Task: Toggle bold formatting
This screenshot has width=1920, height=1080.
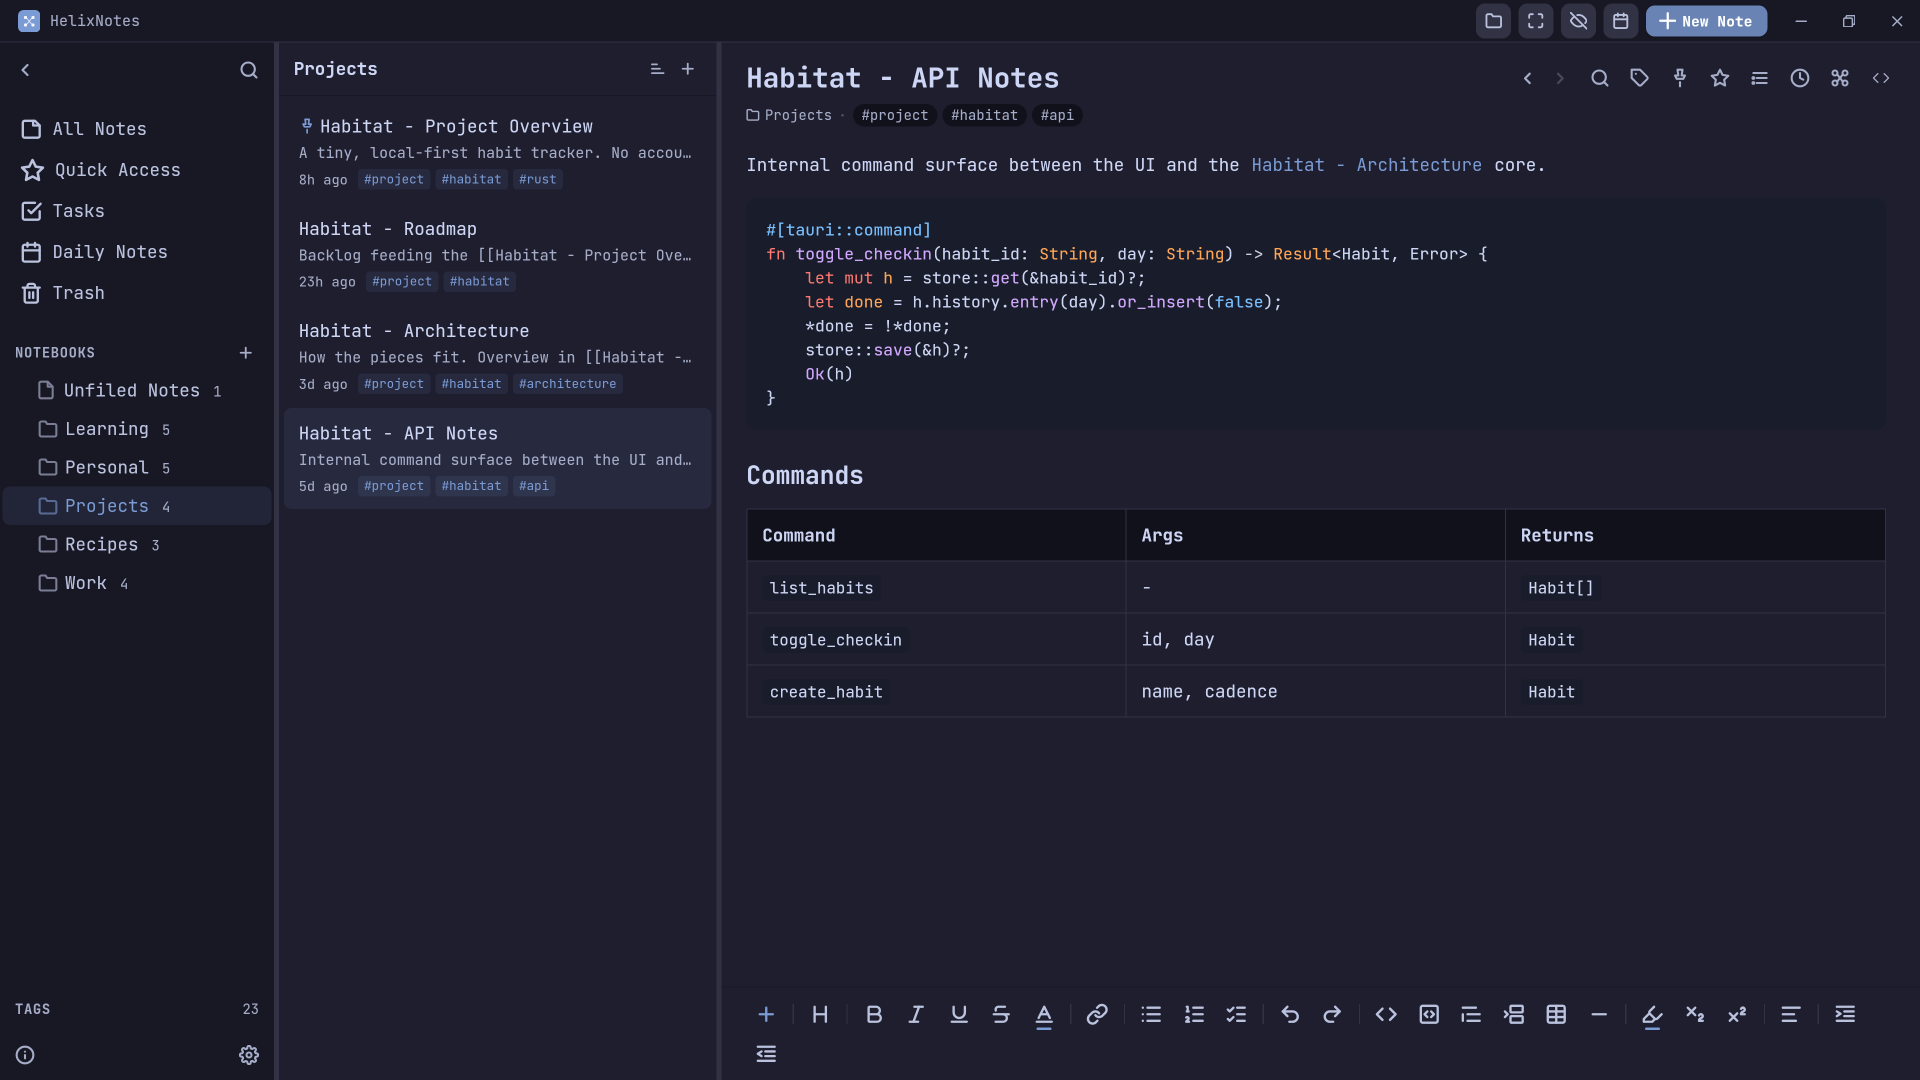Action: [x=874, y=1015]
